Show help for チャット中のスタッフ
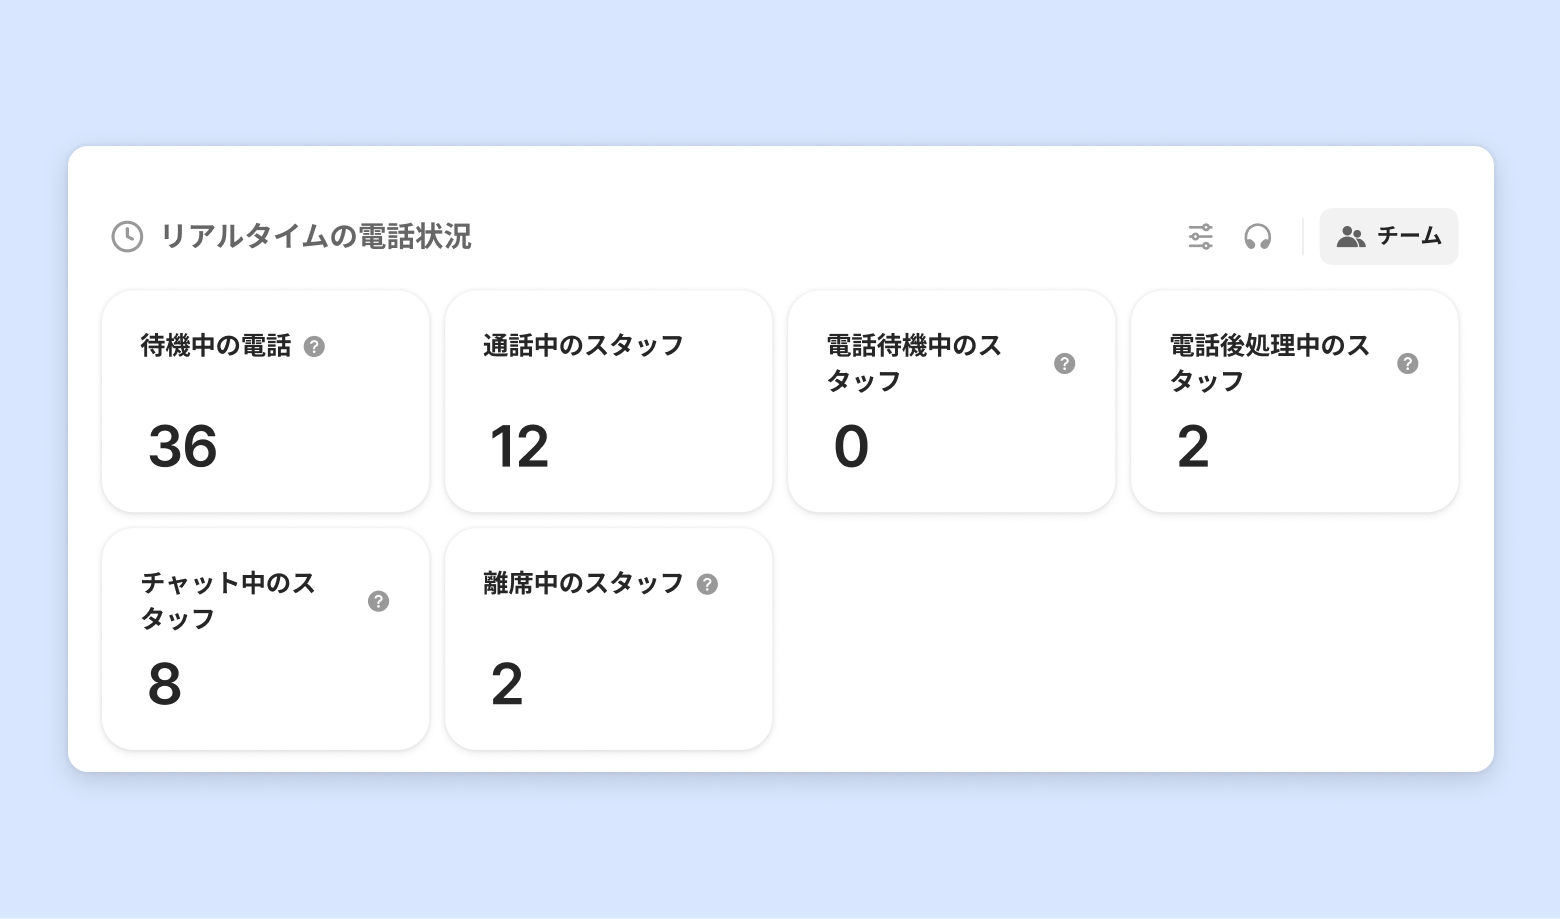This screenshot has height=919, width=1560. 378,601
